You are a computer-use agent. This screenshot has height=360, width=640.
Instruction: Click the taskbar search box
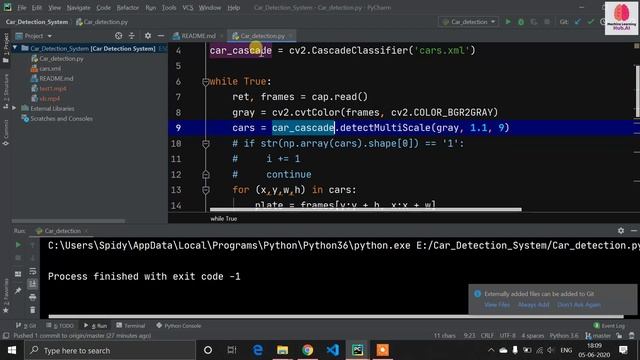(110, 350)
